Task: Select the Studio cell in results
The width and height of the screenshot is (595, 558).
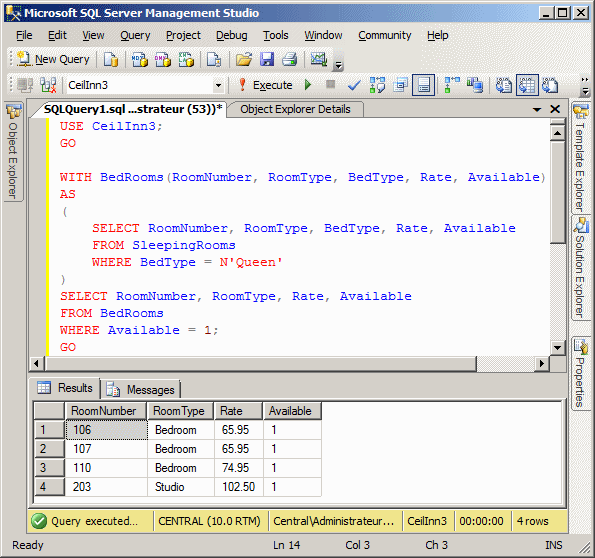Action: click(181, 487)
